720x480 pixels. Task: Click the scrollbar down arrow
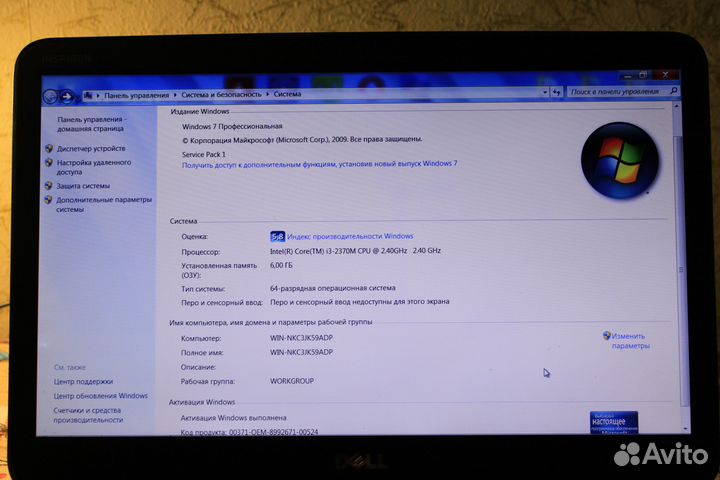pyautogui.click(x=686, y=428)
